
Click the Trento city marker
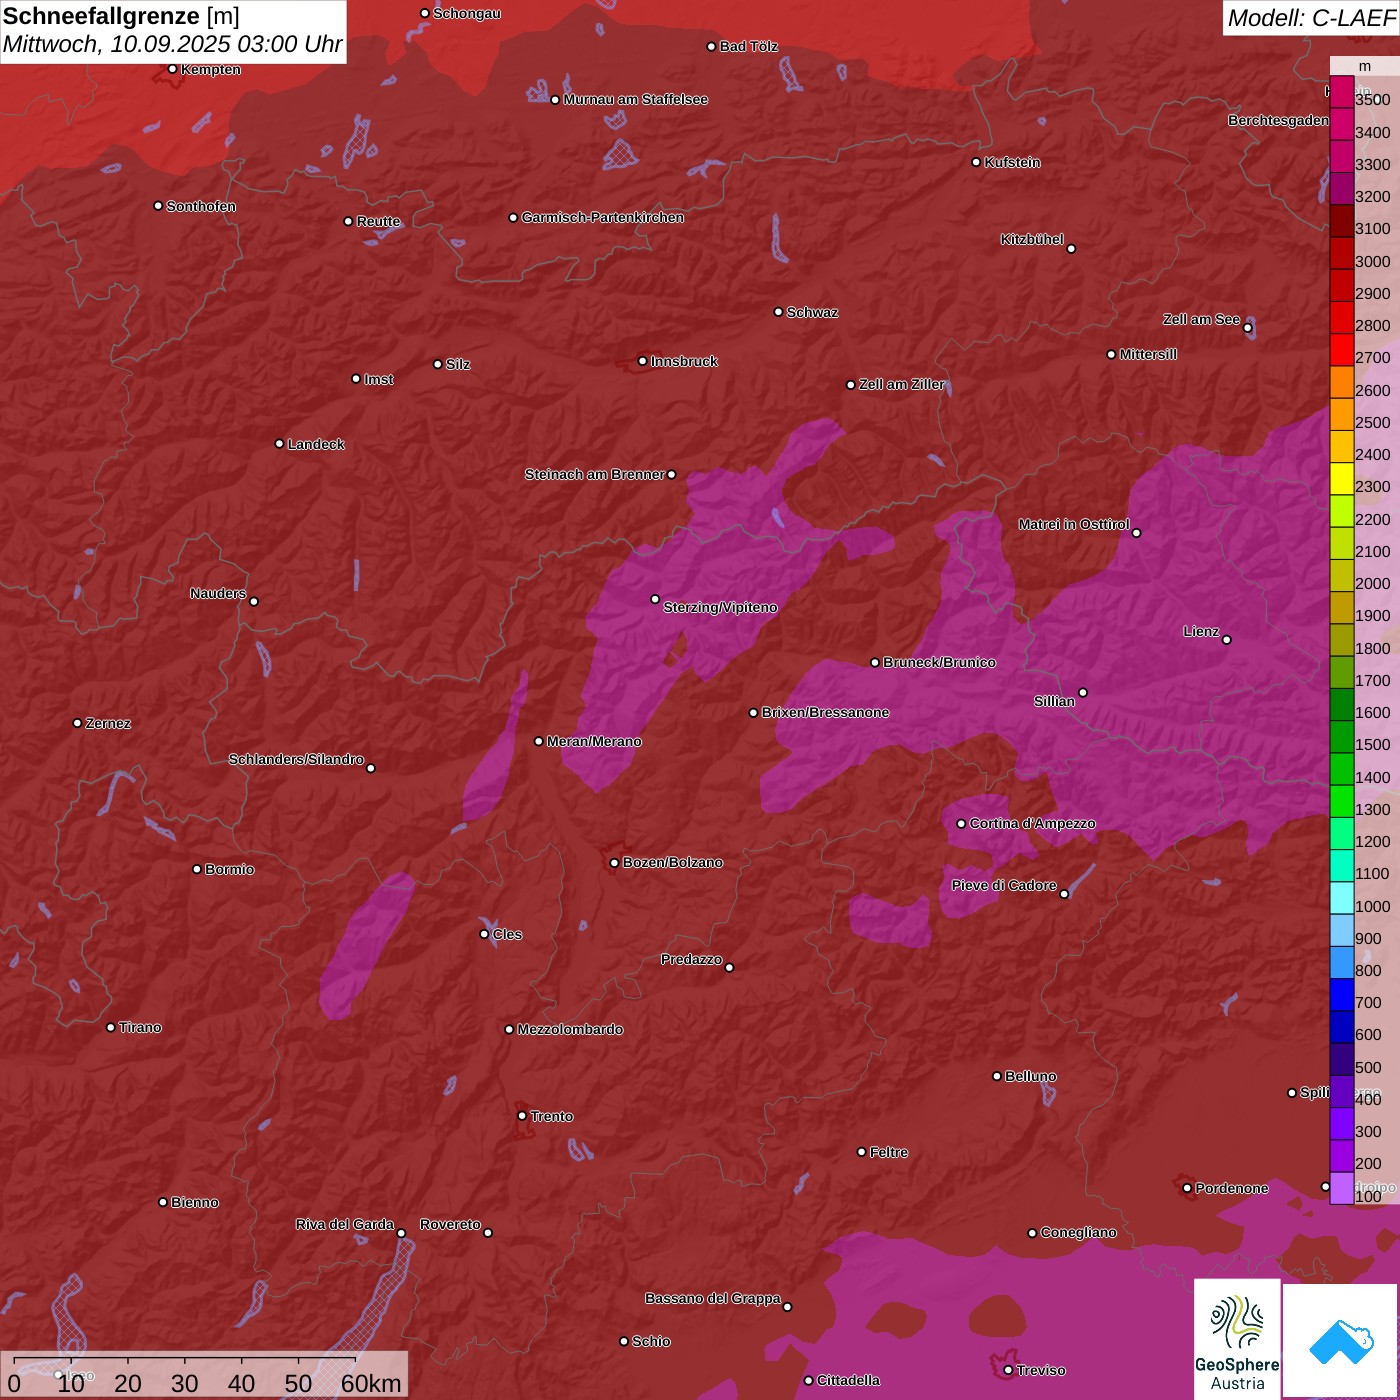coord(522,1116)
